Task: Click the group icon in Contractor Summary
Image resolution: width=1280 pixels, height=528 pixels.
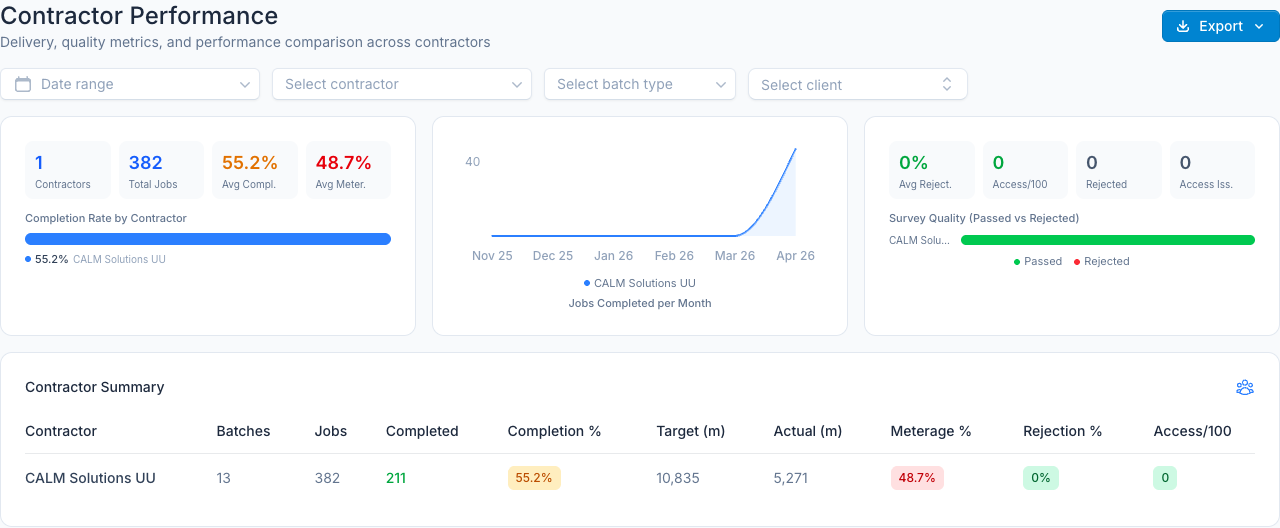Action: point(1245,387)
